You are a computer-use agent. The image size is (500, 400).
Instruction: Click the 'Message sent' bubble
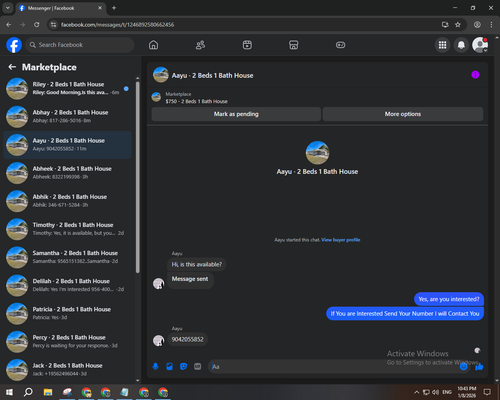pyautogui.click(x=190, y=279)
